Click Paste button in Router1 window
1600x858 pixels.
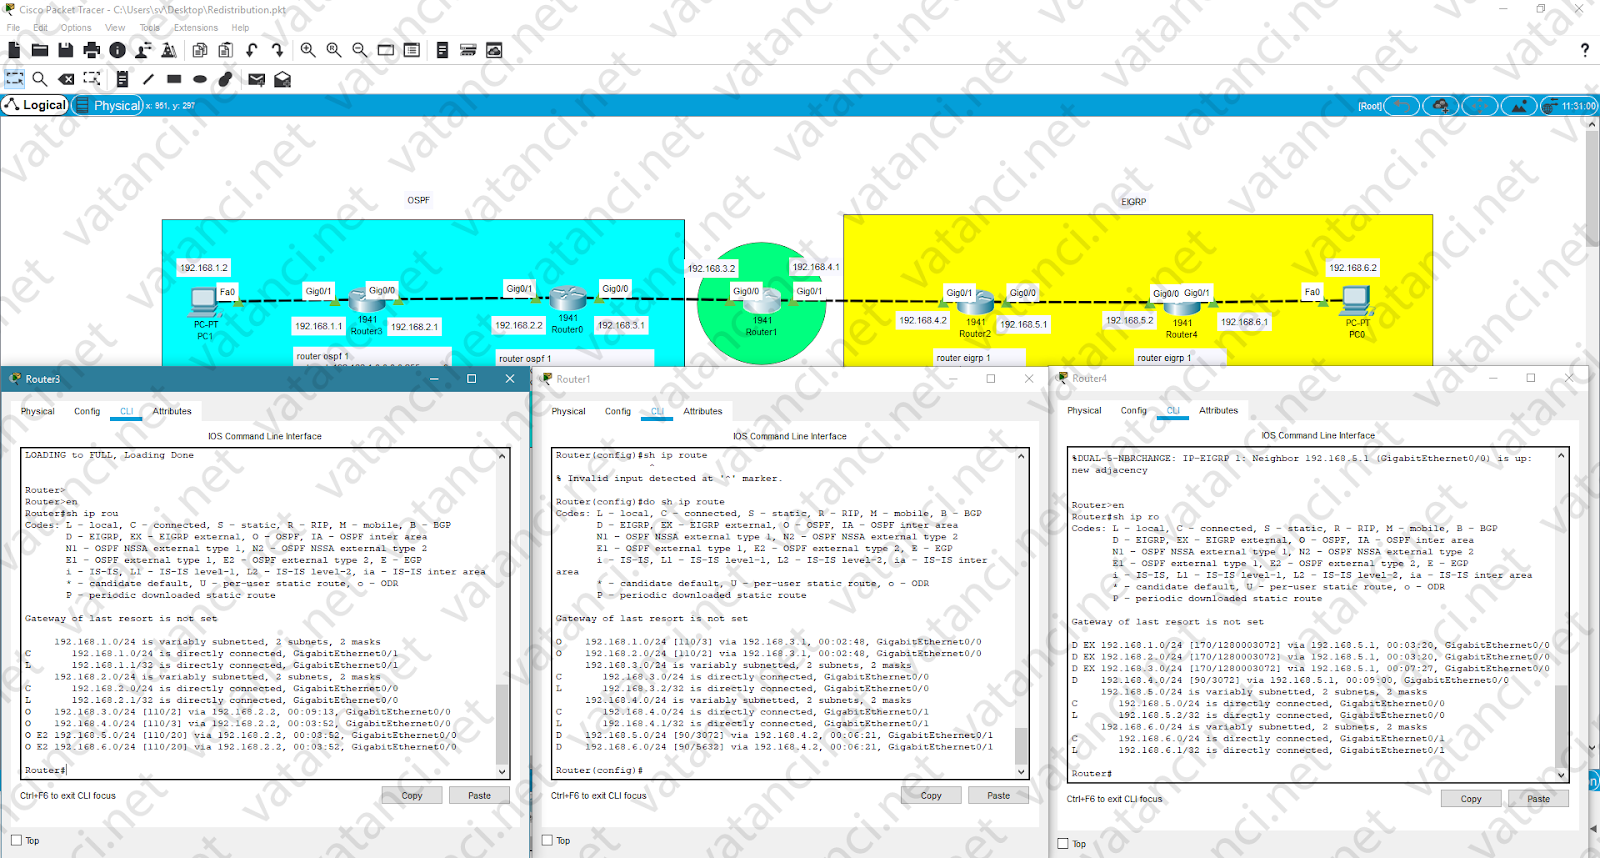[999, 796]
